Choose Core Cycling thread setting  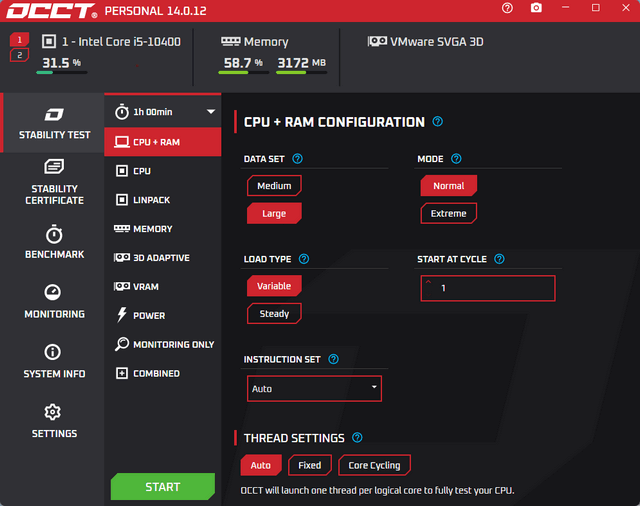tap(374, 465)
